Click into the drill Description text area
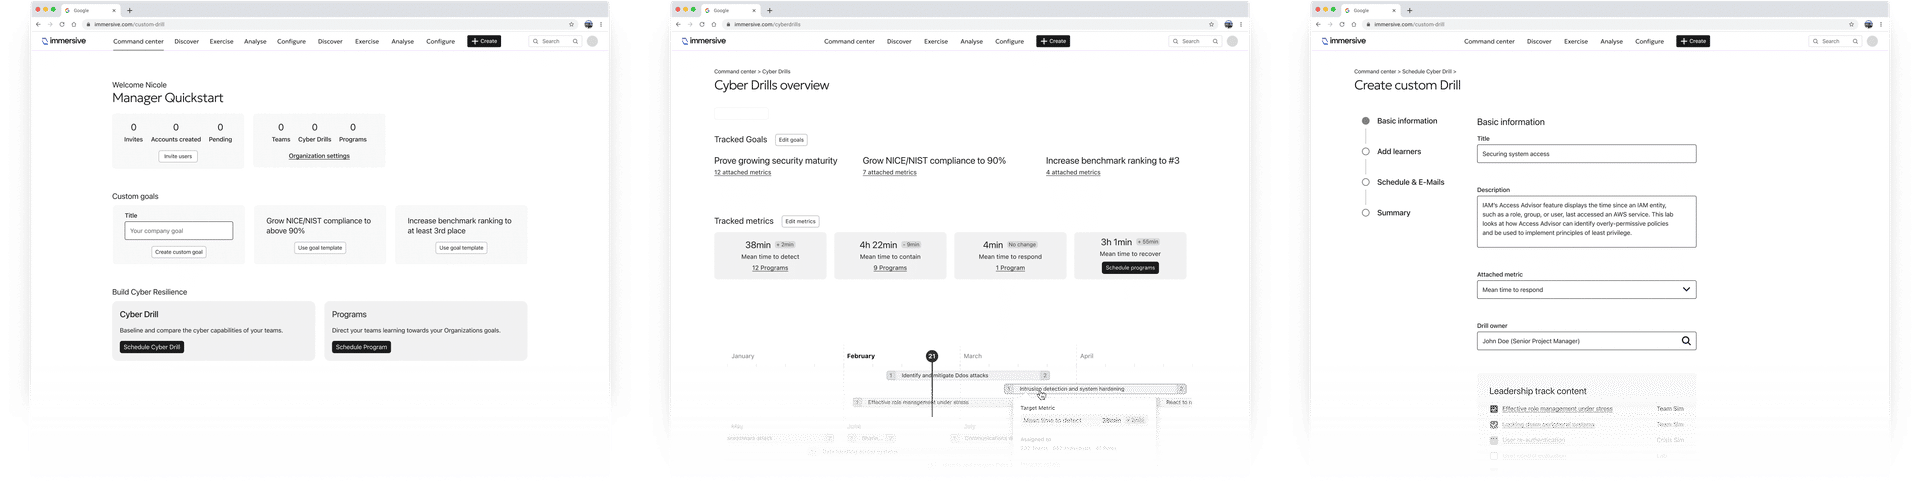Viewport: 1920px width, 495px height. 1586,221
